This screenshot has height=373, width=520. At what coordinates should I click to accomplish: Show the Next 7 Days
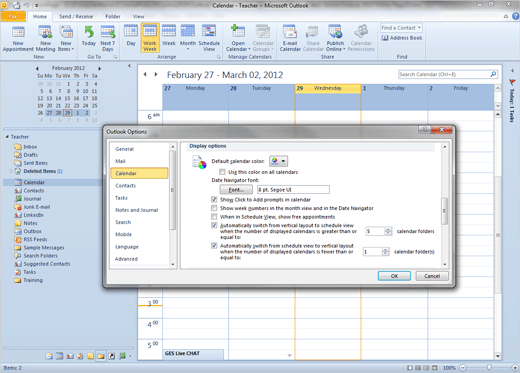(x=108, y=39)
